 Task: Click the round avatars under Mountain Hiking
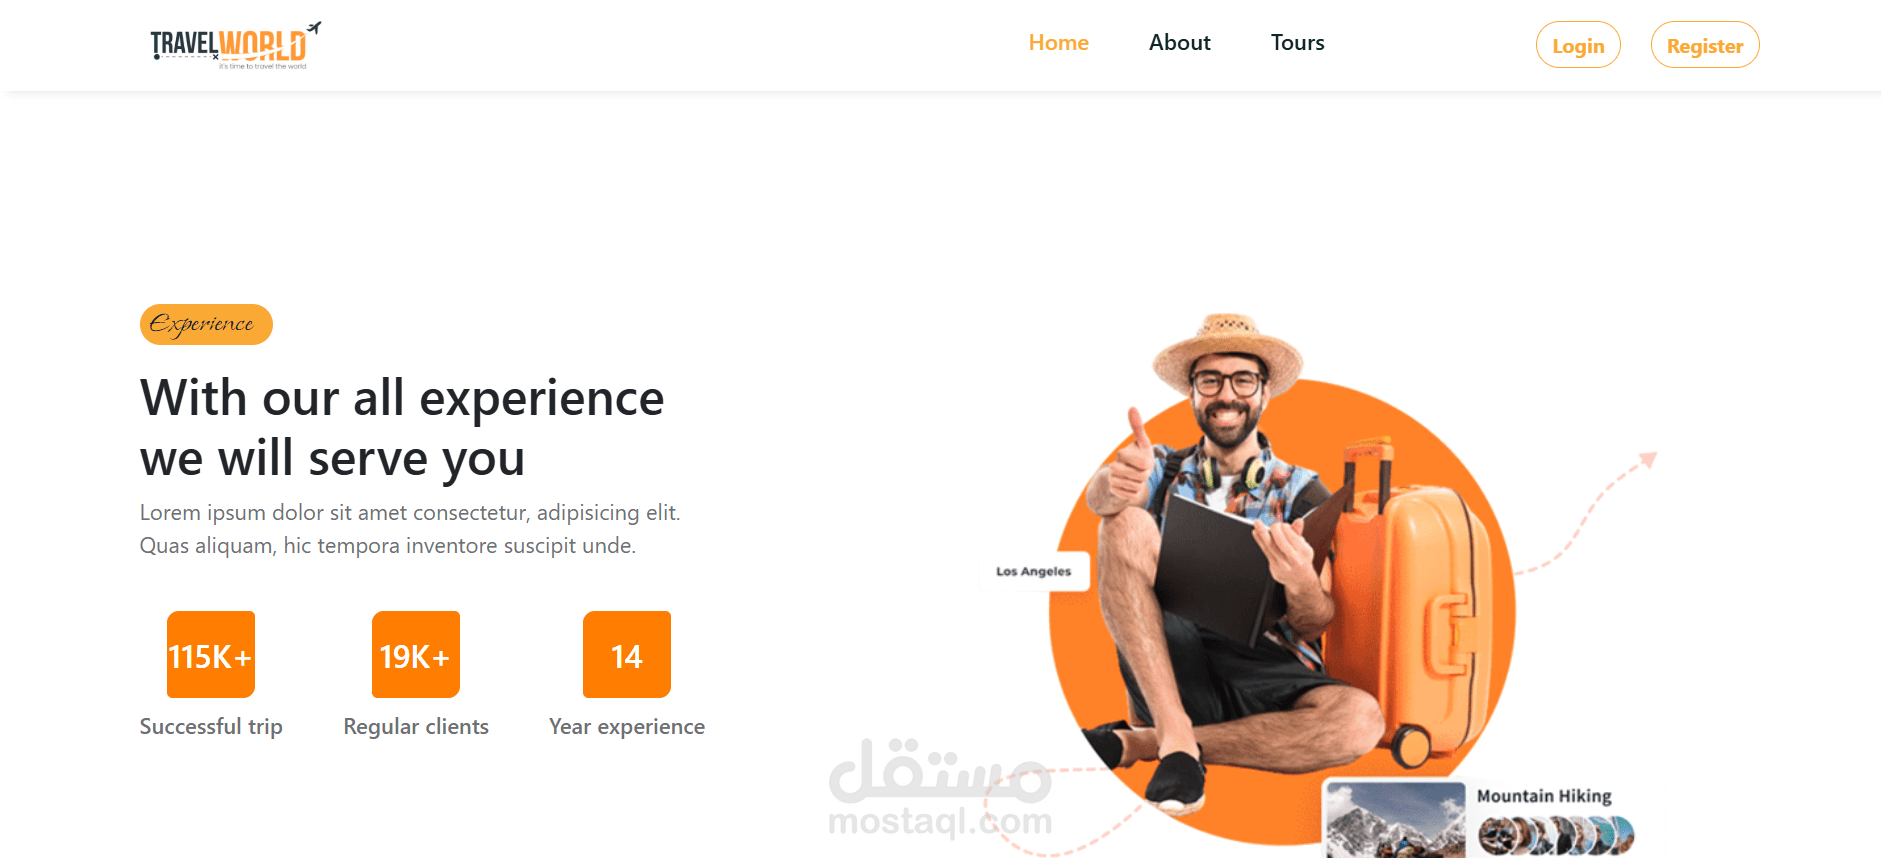tap(1555, 836)
